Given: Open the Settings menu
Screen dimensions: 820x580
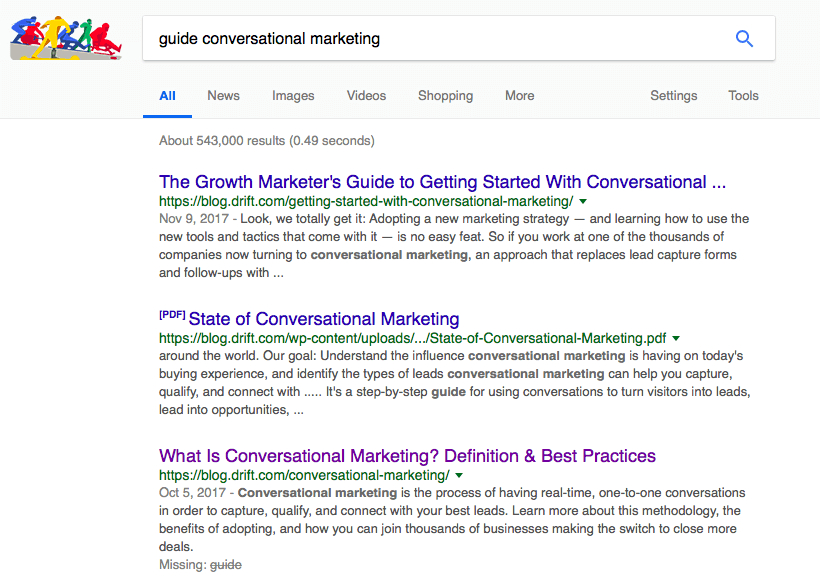Looking at the screenshot, I should click(673, 95).
